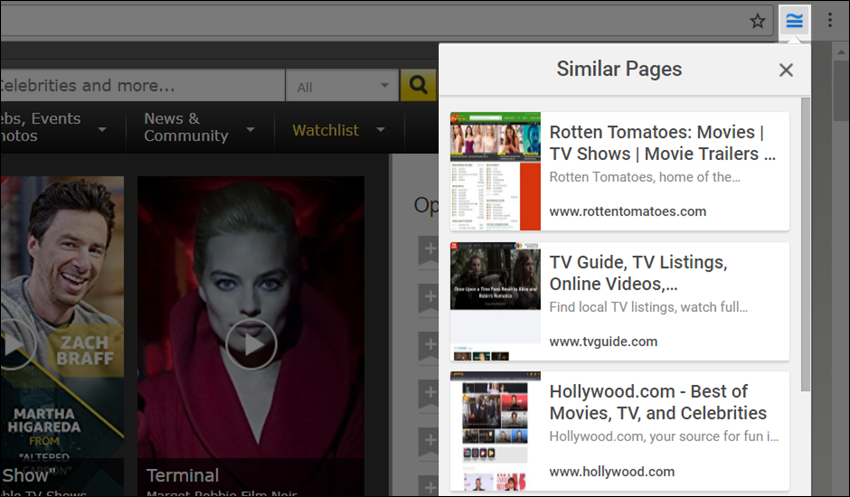Image resolution: width=850 pixels, height=497 pixels.
Task: Open the TV Guide, TV Listings result
Action: (x=638, y=273)
